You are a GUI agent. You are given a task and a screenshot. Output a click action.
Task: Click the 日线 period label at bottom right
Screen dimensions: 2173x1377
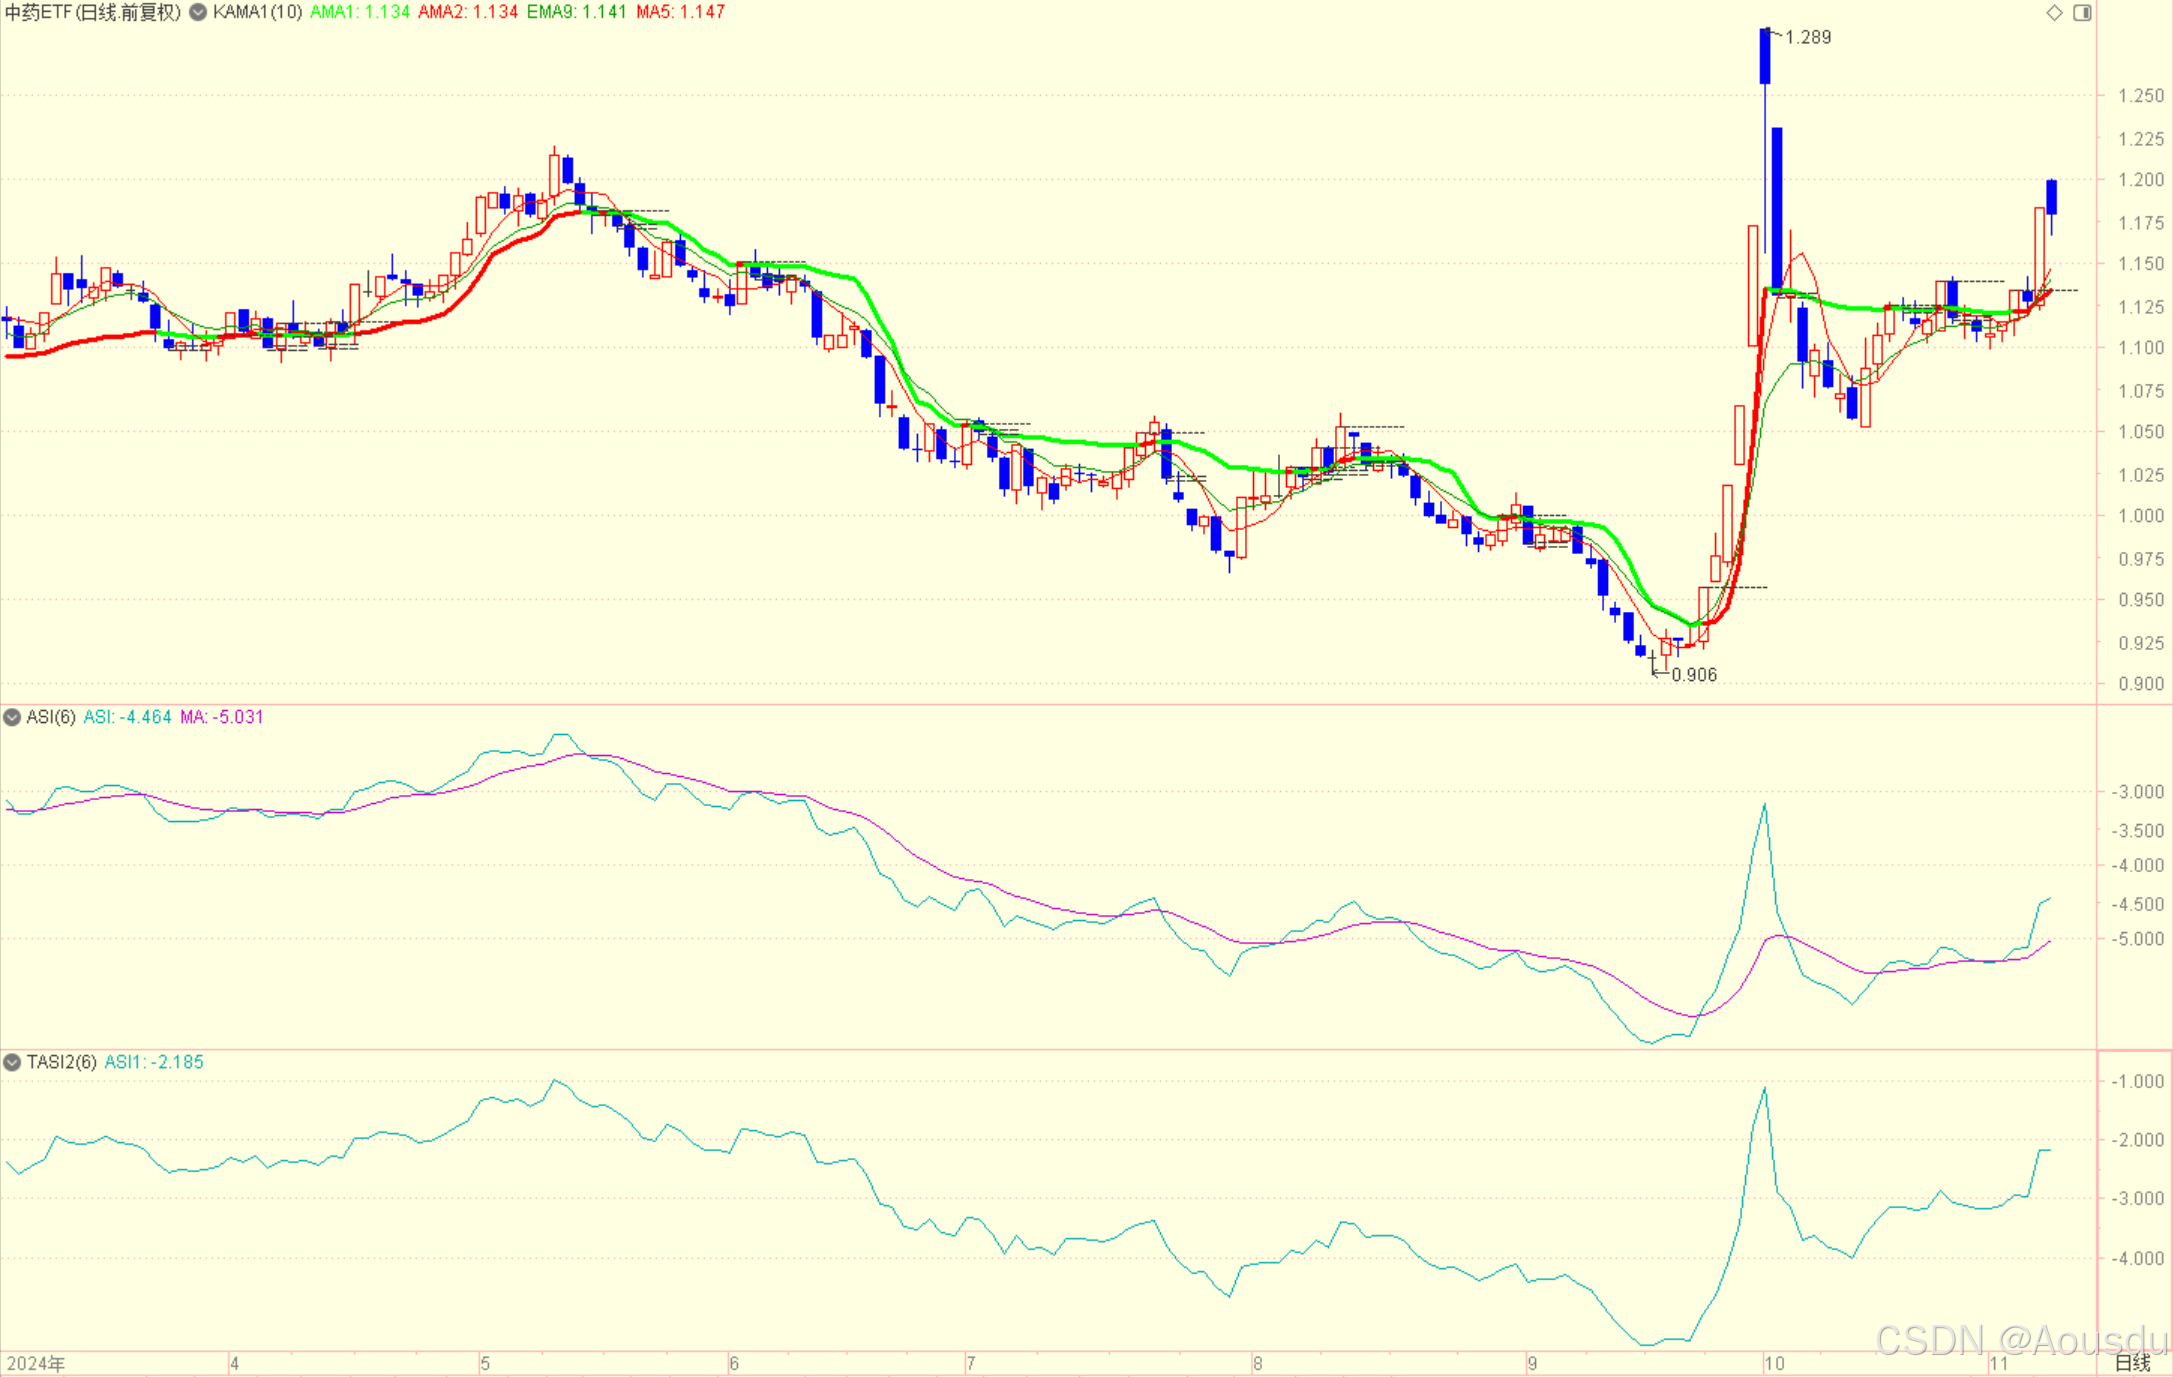pyautogui.click(x=2131, y=1363)
